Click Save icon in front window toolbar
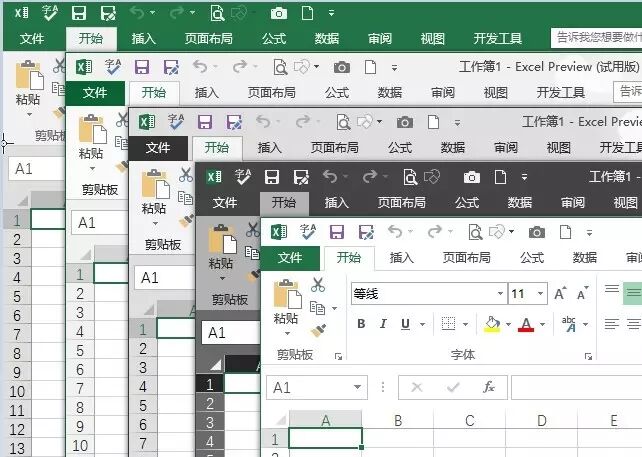Viewport: 642px width, 457px height. click(337, 232)
